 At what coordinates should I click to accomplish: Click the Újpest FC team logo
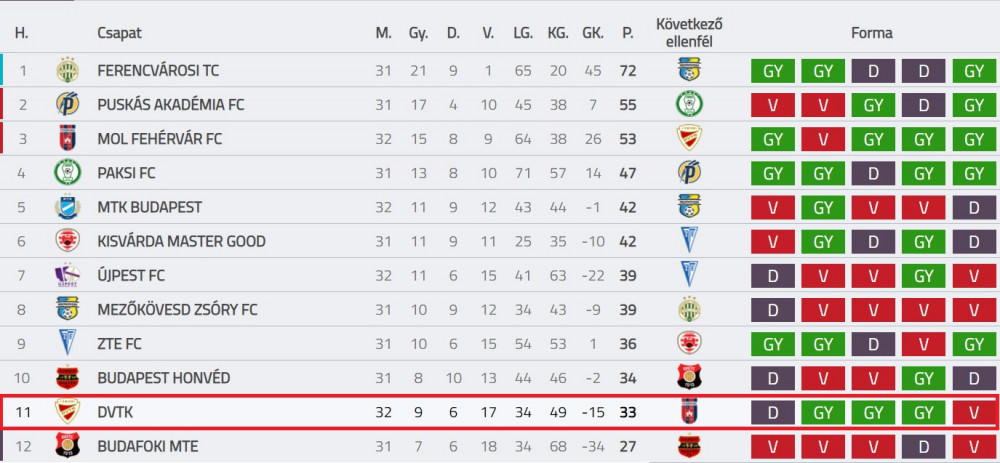[x=67, y=276]
